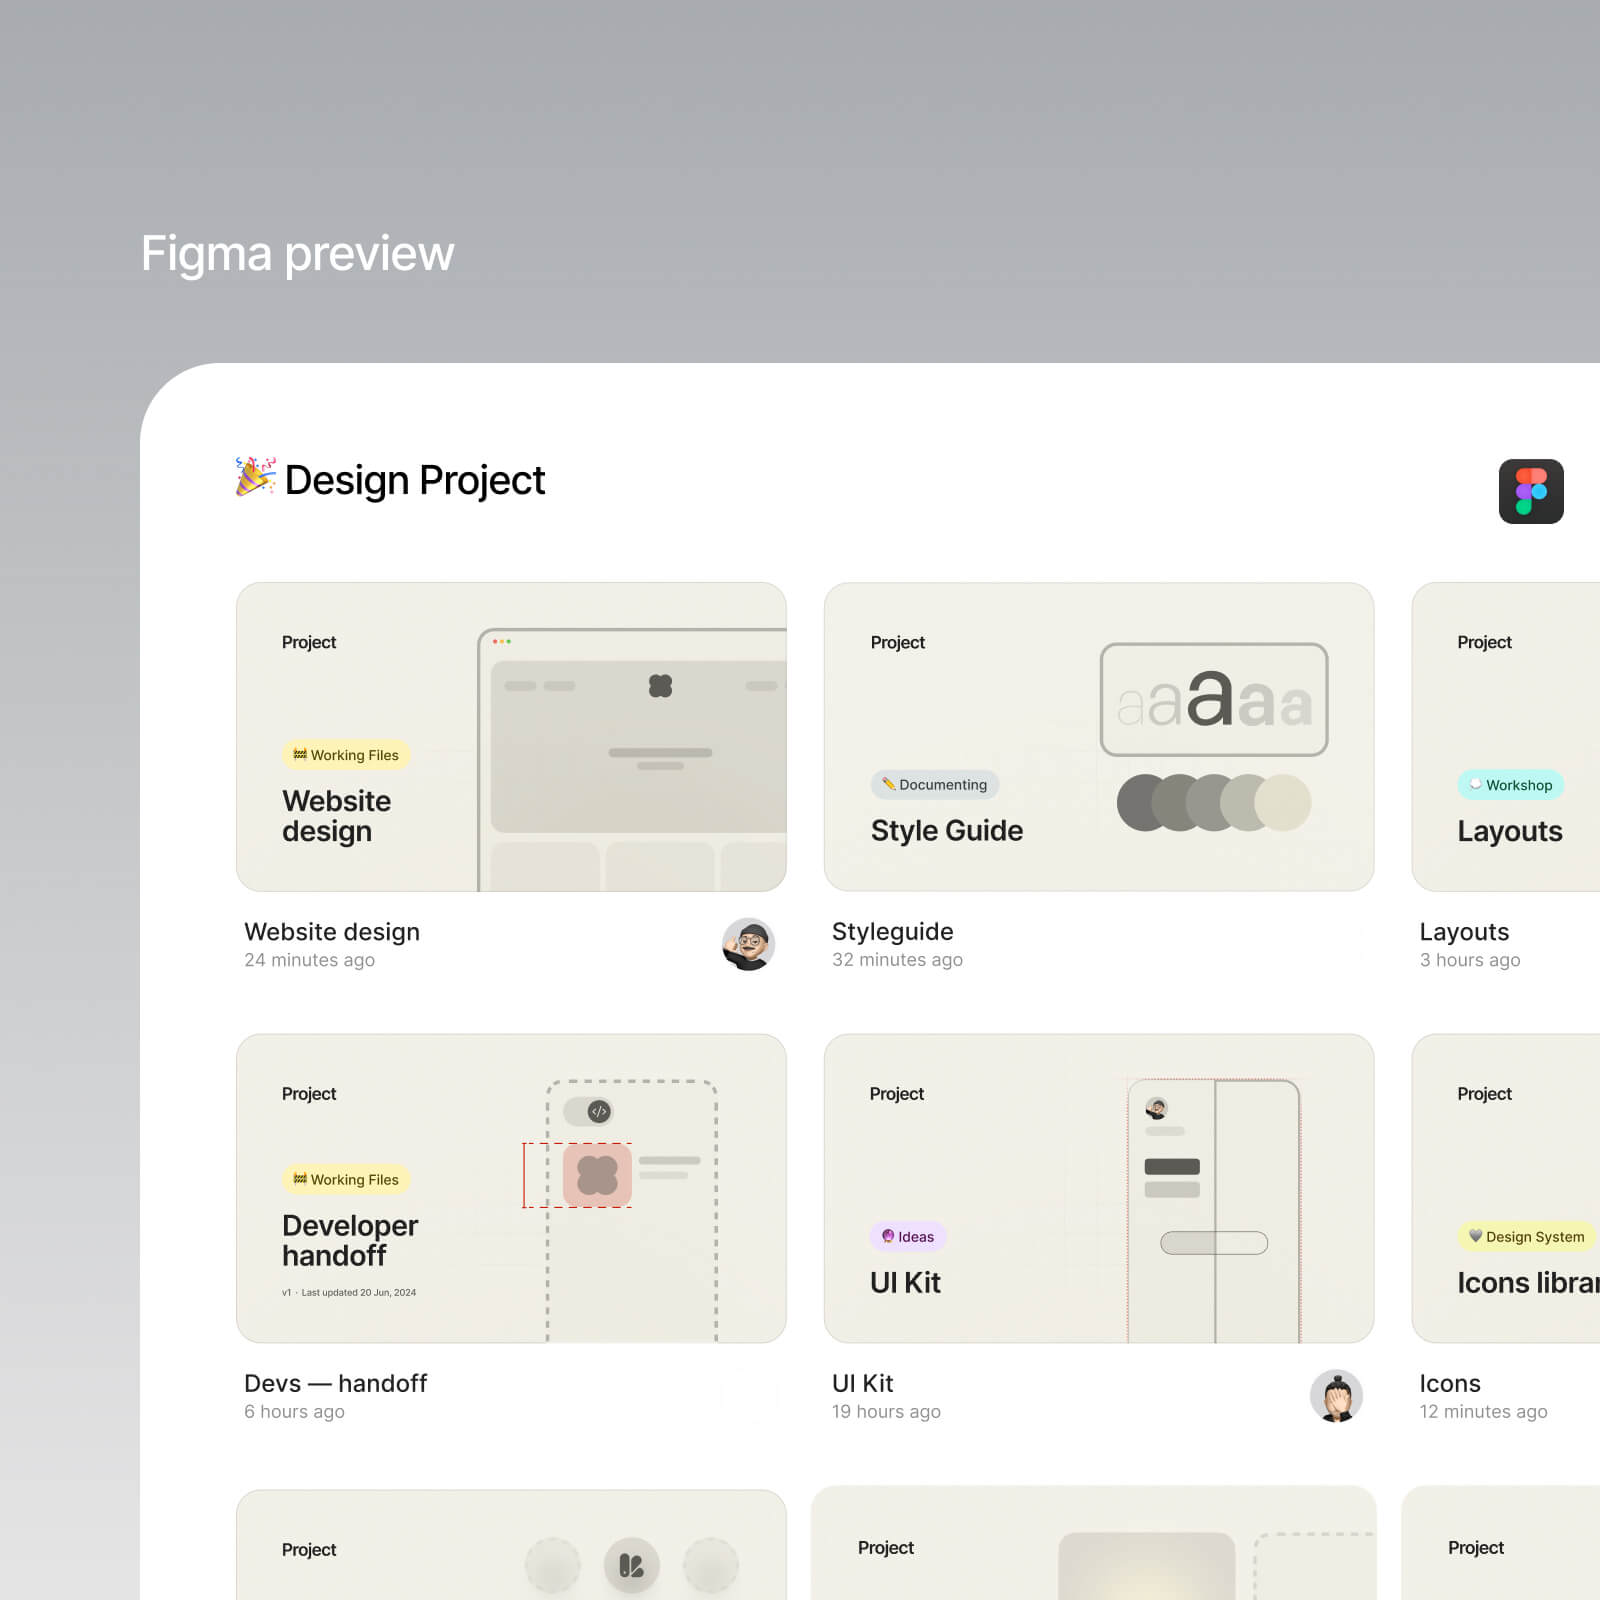Open the Figma app icon
This screenshot has width=1600, height=1600.
(x=1531, y=491)
